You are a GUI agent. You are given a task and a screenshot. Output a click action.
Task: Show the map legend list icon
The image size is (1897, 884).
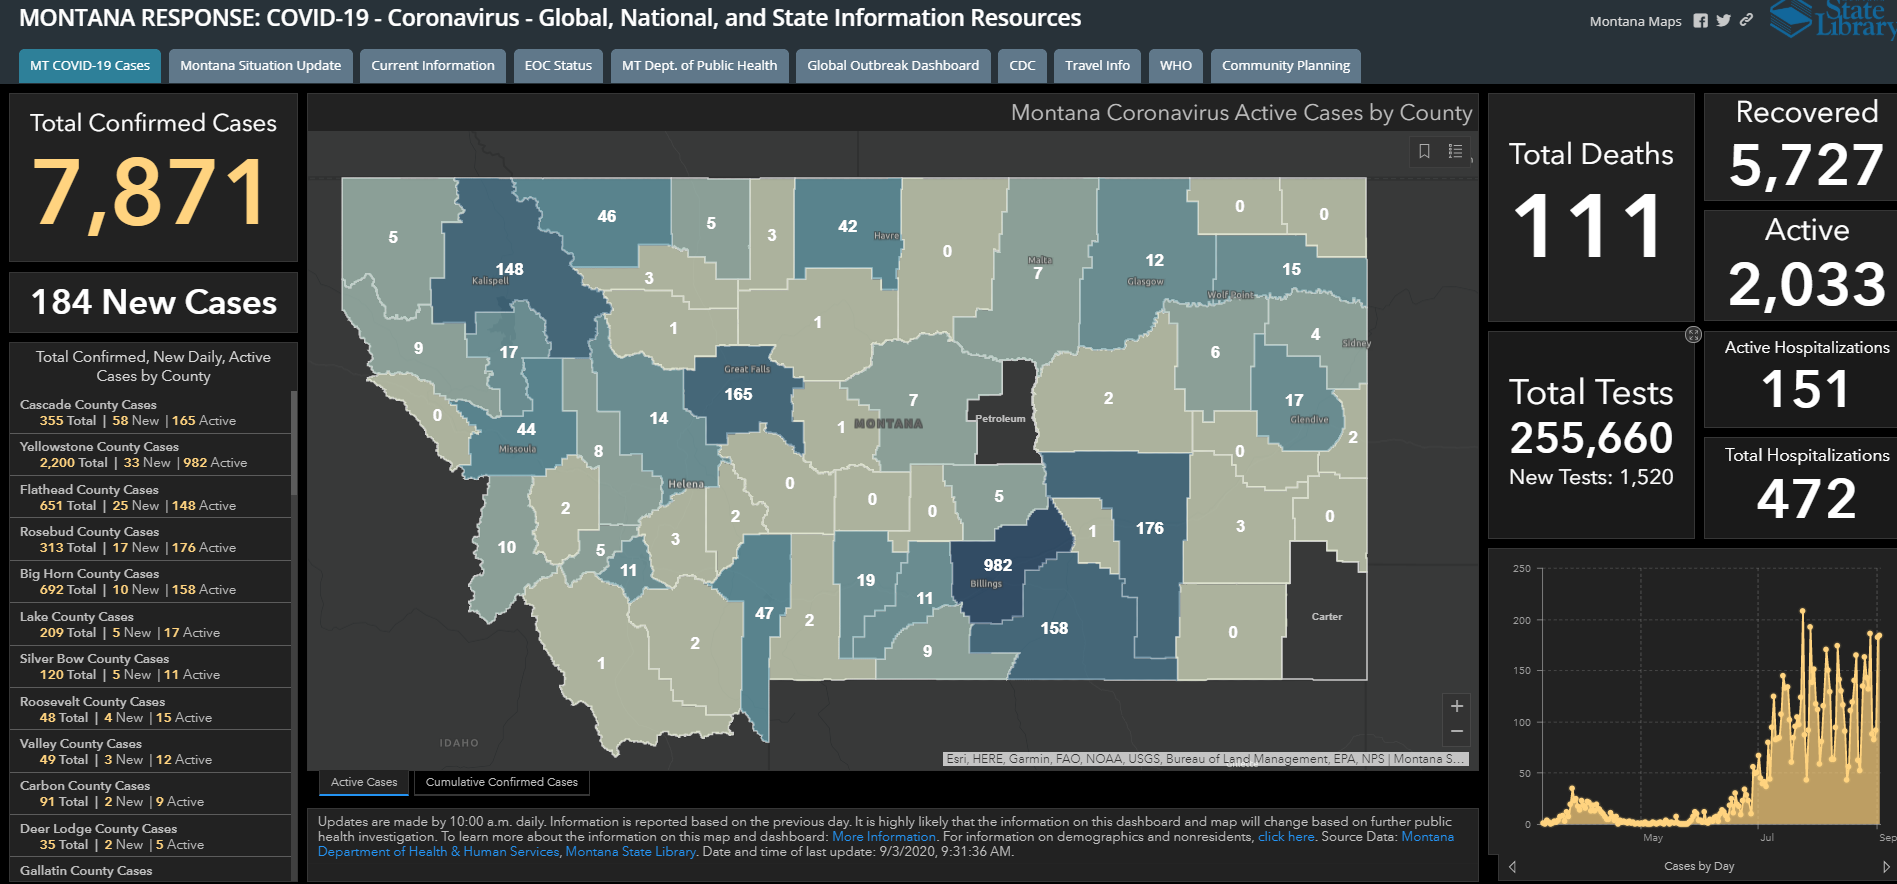coord(1455,151)
